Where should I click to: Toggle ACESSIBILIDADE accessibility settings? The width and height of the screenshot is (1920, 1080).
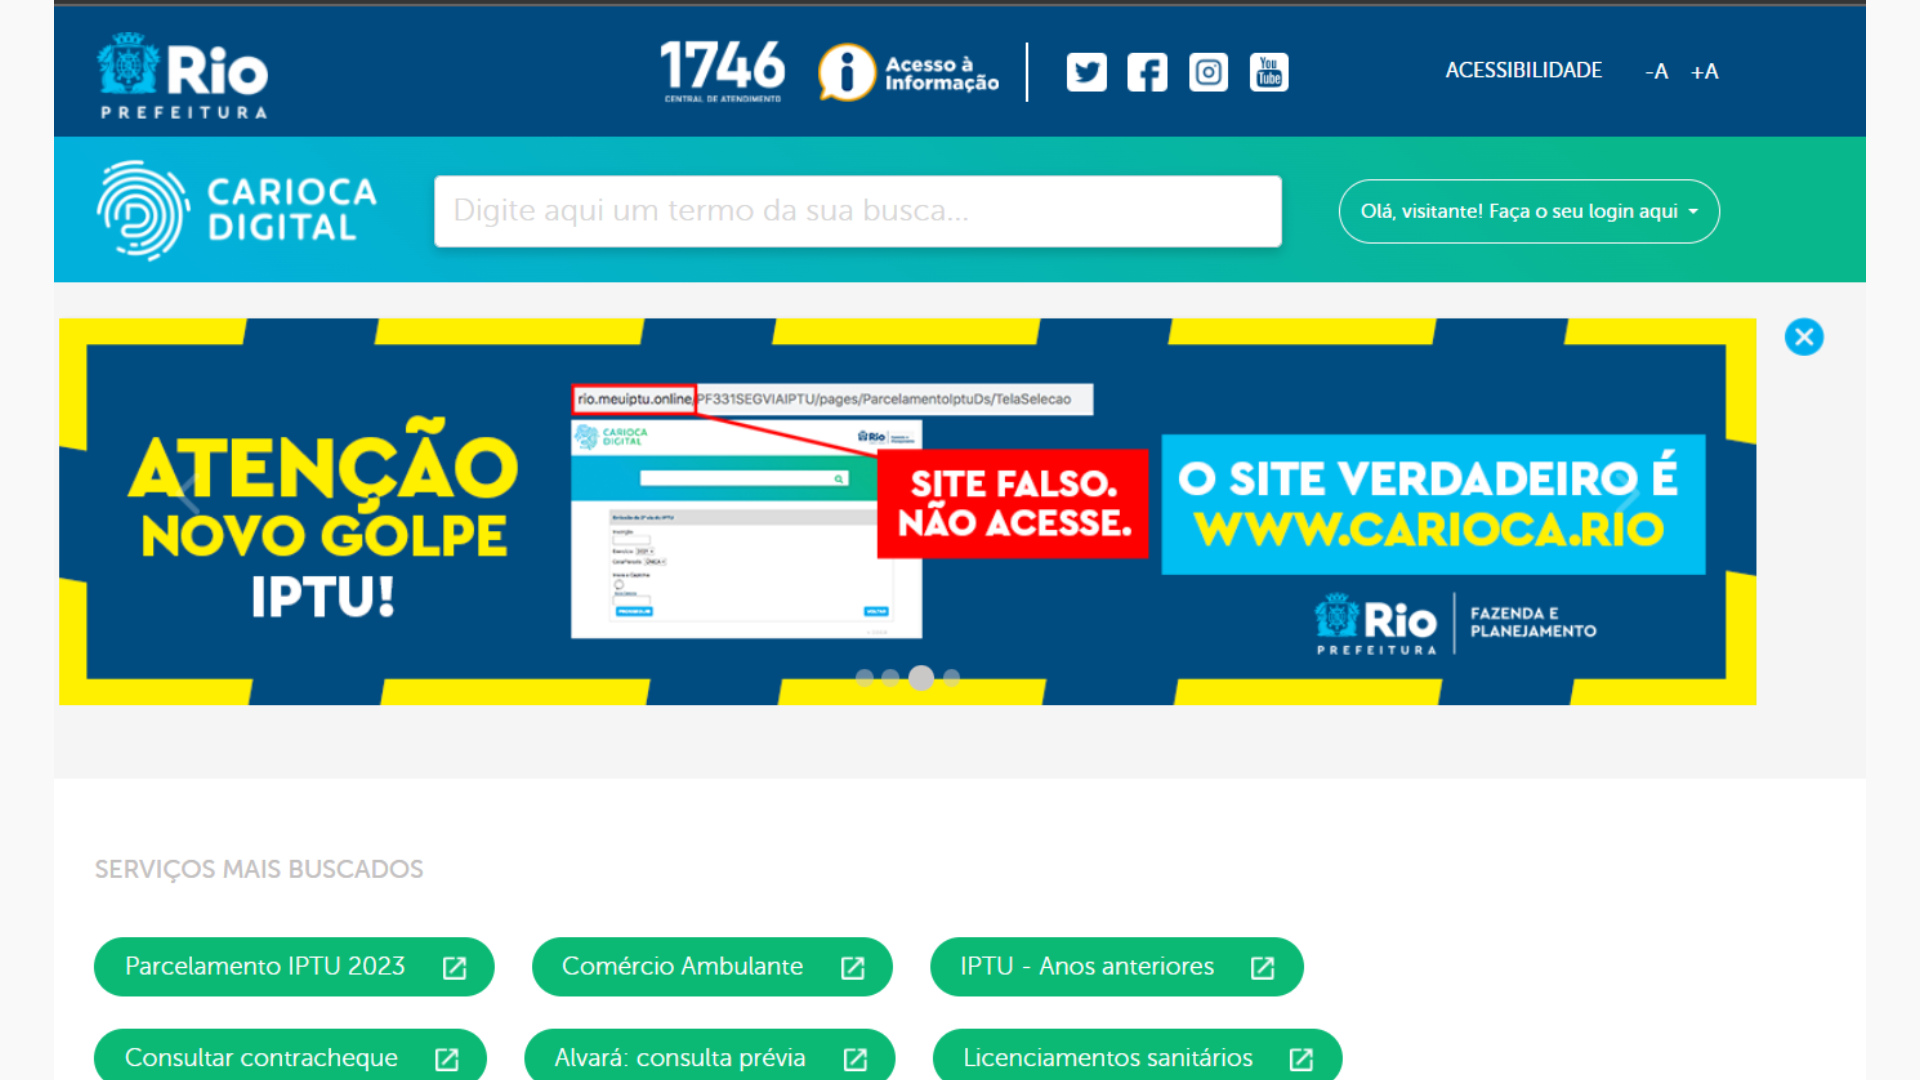click(x=1523, y=70)
